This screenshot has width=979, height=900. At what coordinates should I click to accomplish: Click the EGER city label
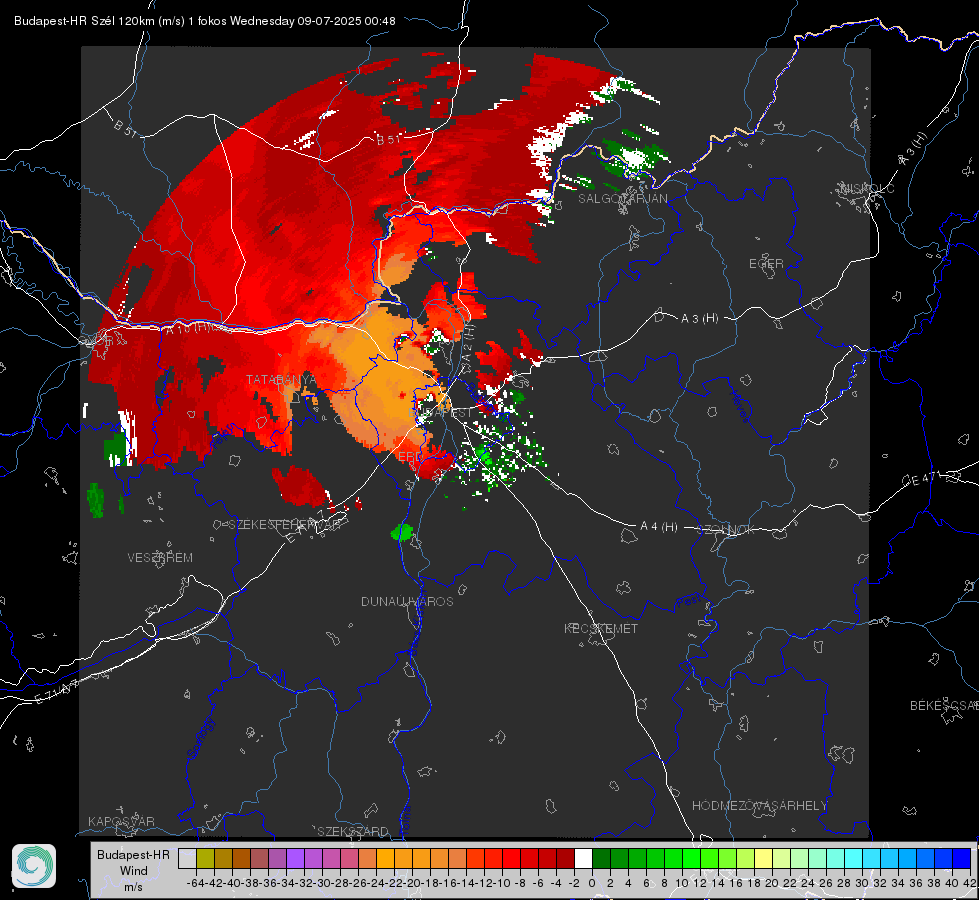(x=766, y=264)
